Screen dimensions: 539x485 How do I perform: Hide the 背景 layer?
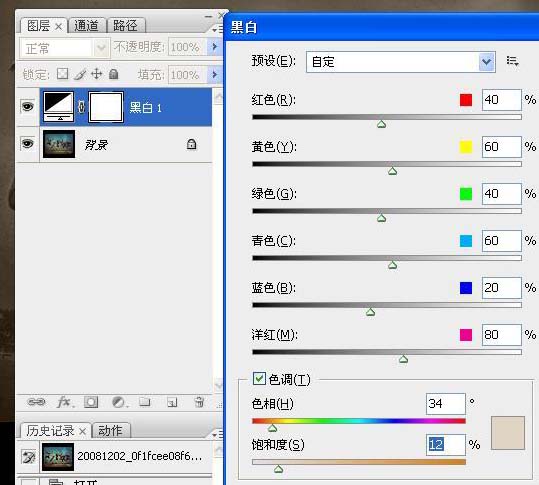[28, 143]
